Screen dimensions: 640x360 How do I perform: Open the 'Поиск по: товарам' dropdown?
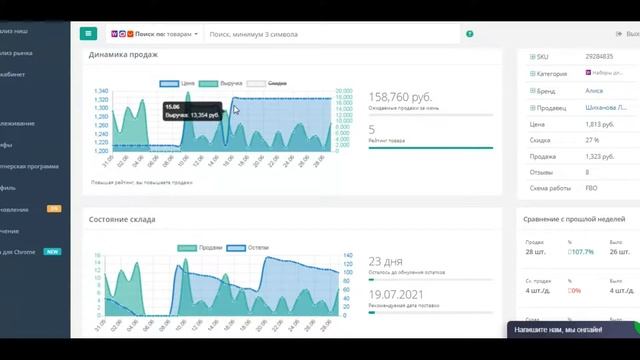[x=155, y=34]
